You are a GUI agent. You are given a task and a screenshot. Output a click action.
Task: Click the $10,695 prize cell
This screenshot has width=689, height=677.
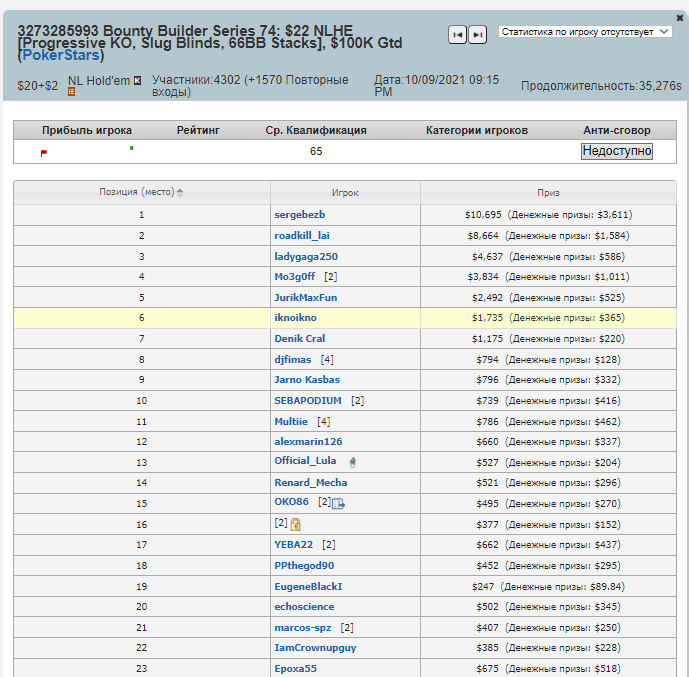coord(548,215)
